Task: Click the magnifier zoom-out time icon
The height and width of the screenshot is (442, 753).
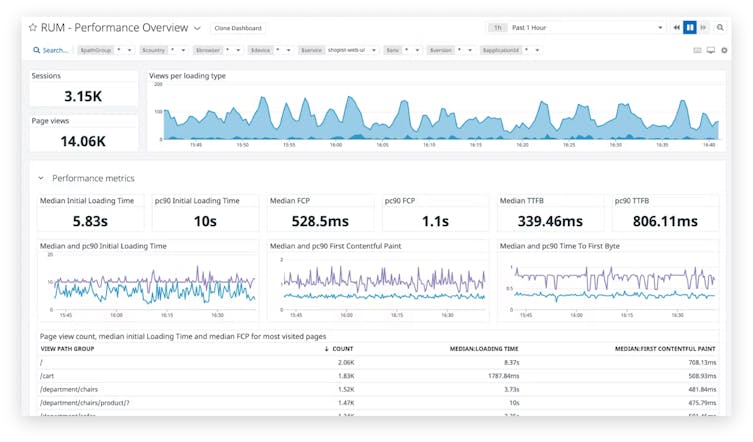Action: pos(720,28)
